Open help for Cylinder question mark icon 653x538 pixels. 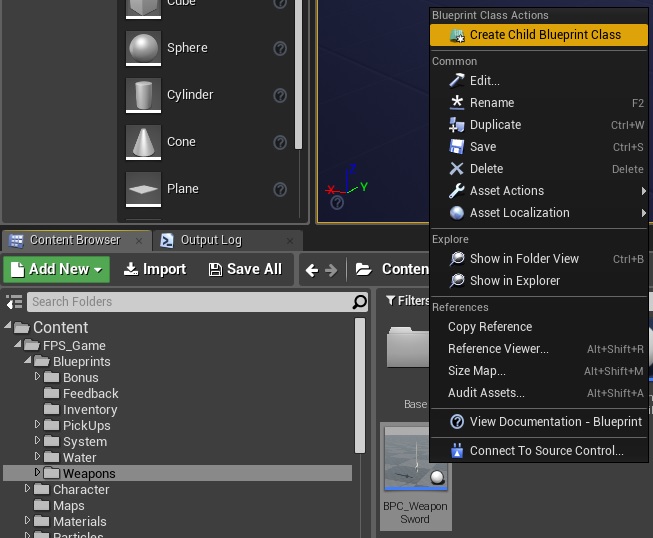(x=281, y=95)
